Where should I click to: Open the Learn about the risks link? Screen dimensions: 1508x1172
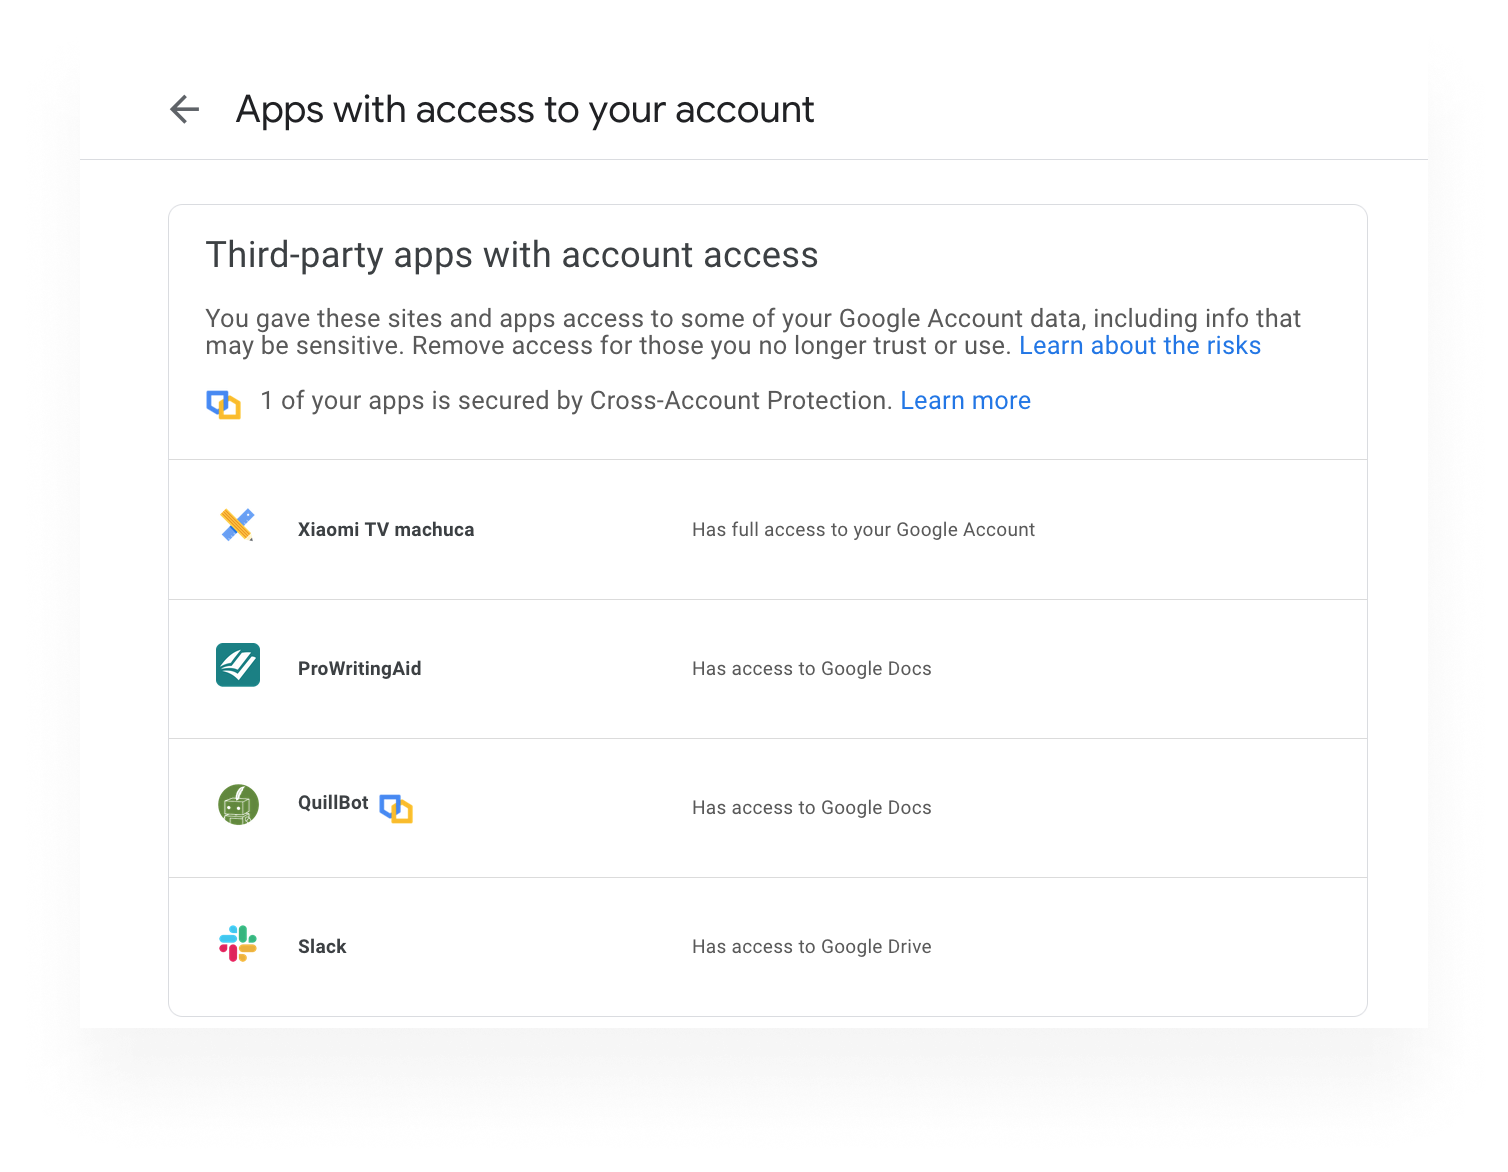tap(1139, 345)
